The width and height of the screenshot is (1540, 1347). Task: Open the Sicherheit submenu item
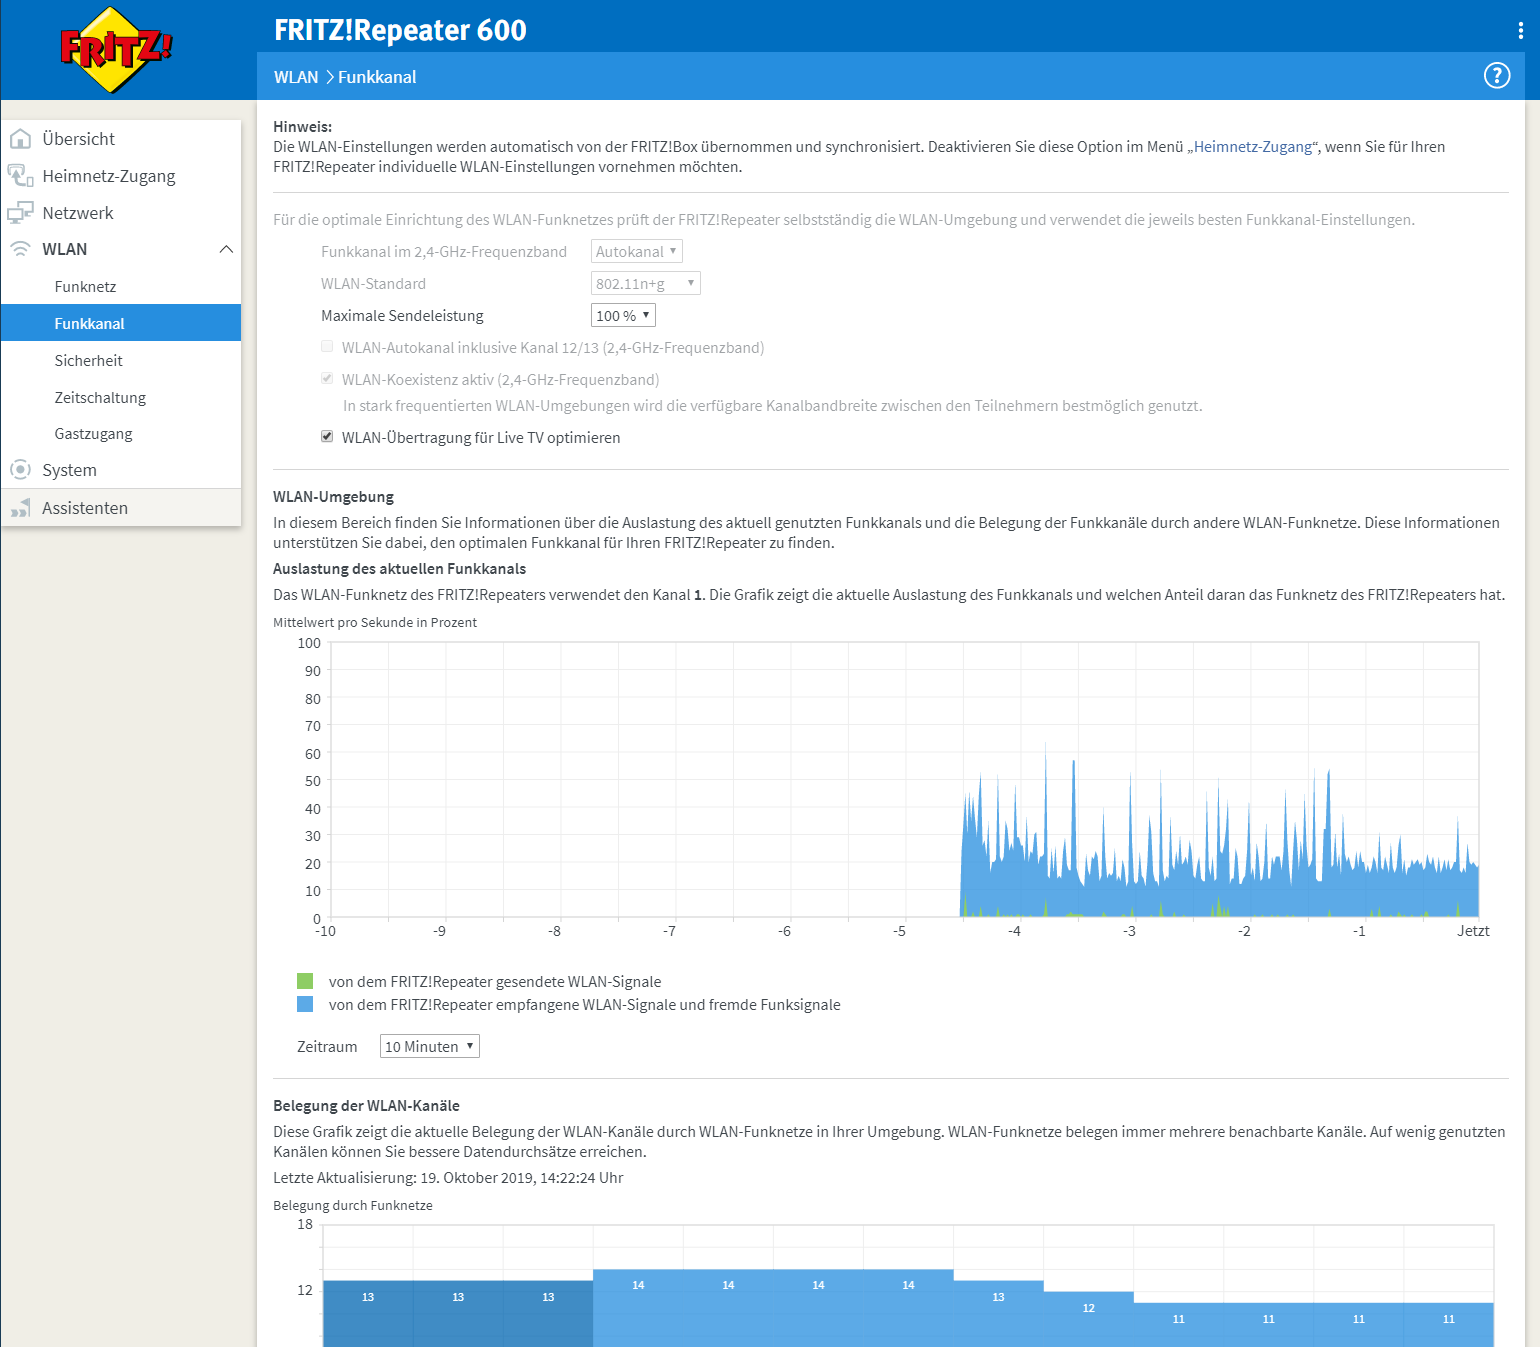click(88, 361)
